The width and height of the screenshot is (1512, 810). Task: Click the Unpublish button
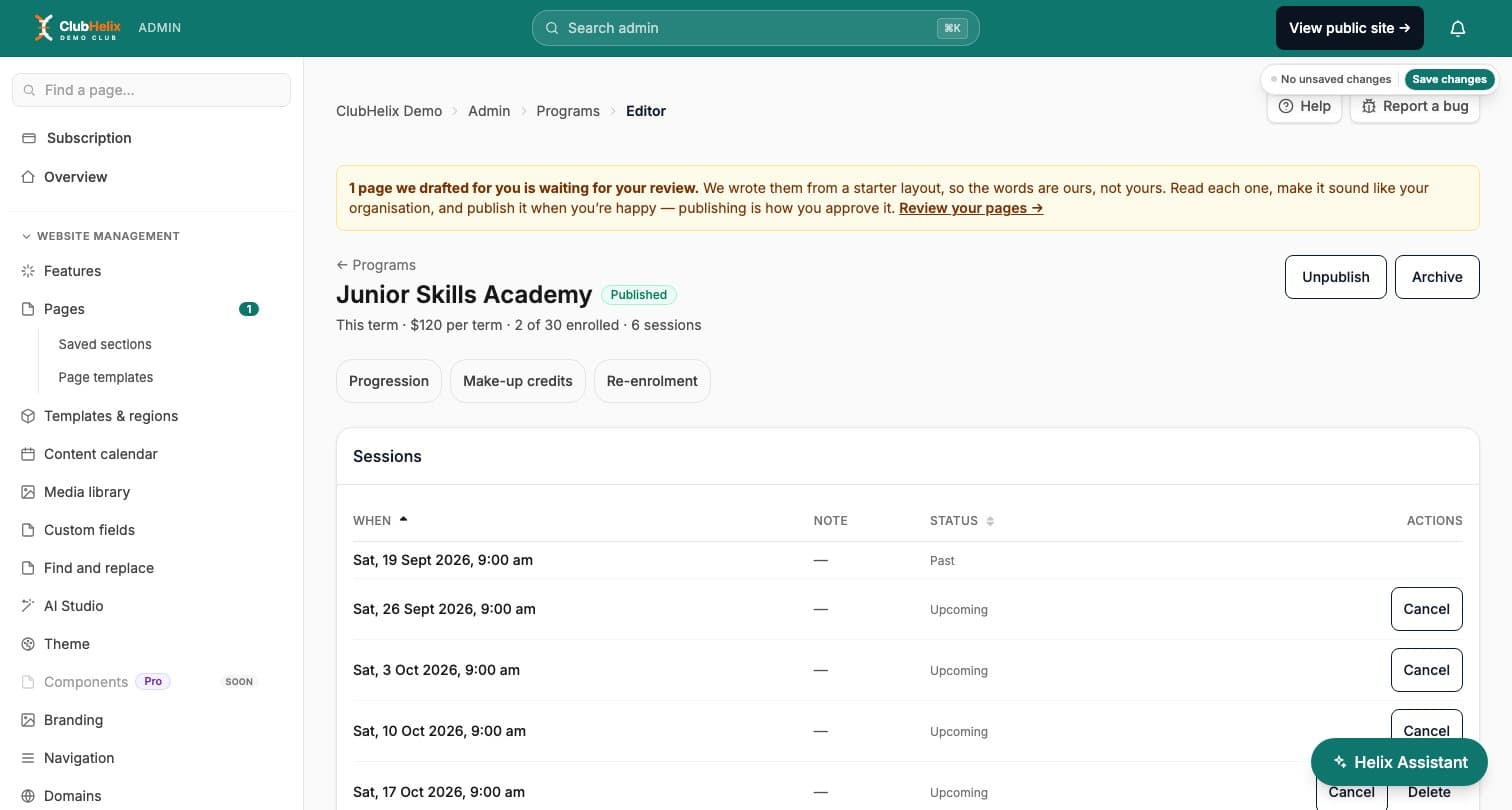coord(1336,277)
